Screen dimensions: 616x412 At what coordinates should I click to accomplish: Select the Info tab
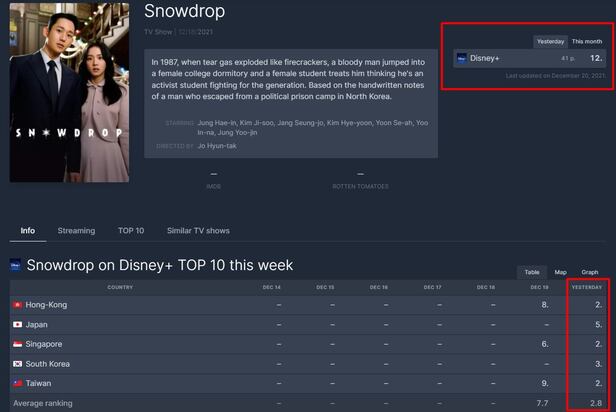point(28,231)
